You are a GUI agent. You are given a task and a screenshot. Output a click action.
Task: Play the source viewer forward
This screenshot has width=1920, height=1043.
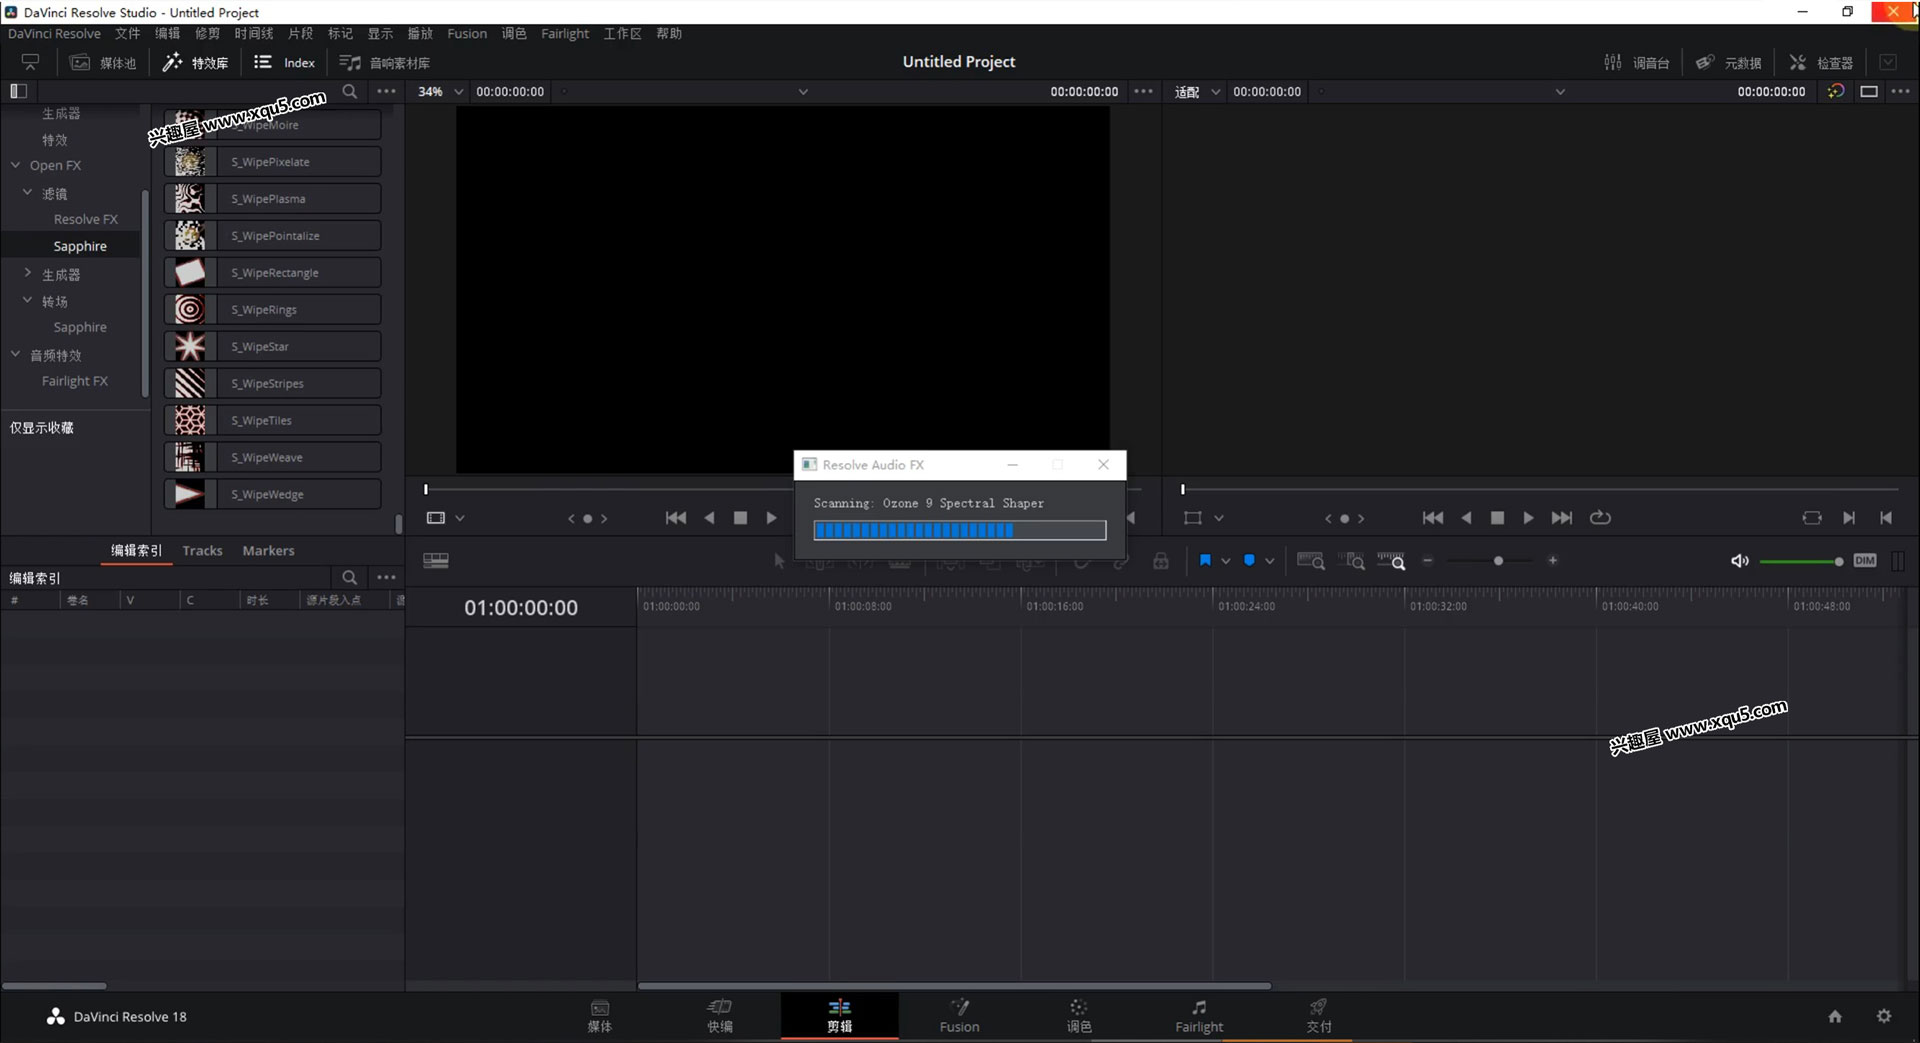click(771, 518)
